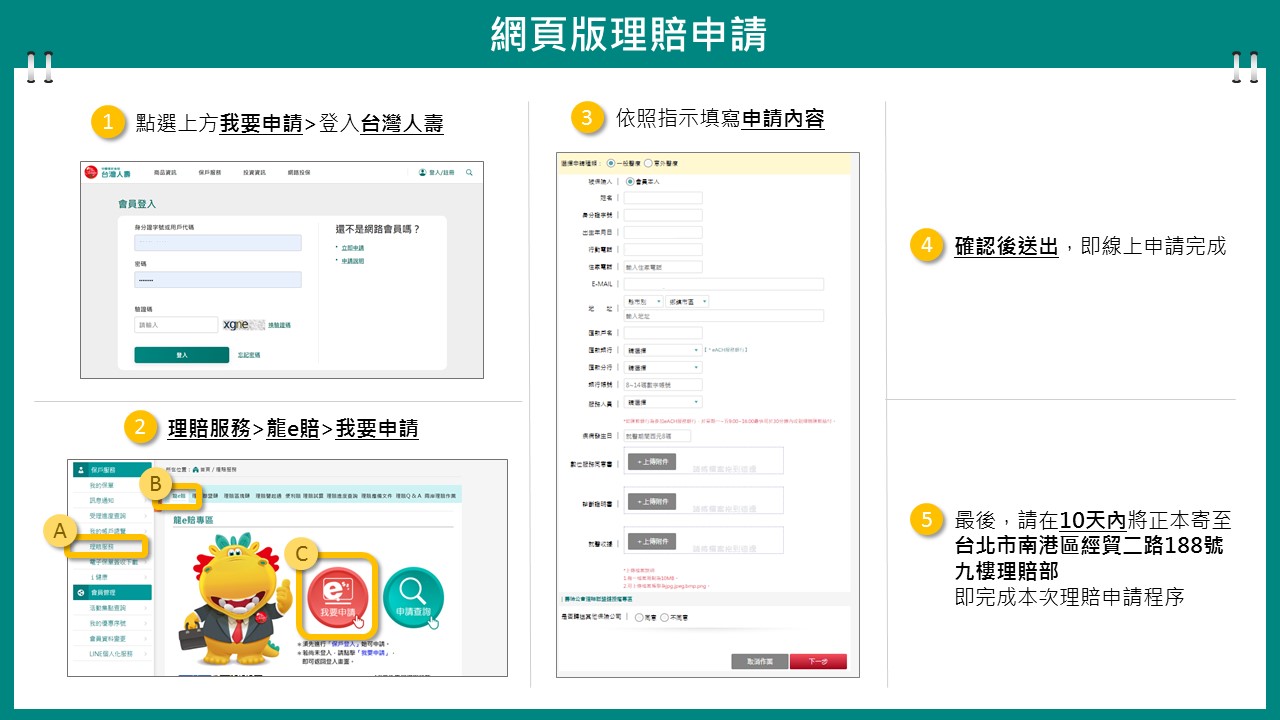Open the 匯款銀行 dropdown
1280x720 pixels.
pyautogui.click(x=663, y=350)
